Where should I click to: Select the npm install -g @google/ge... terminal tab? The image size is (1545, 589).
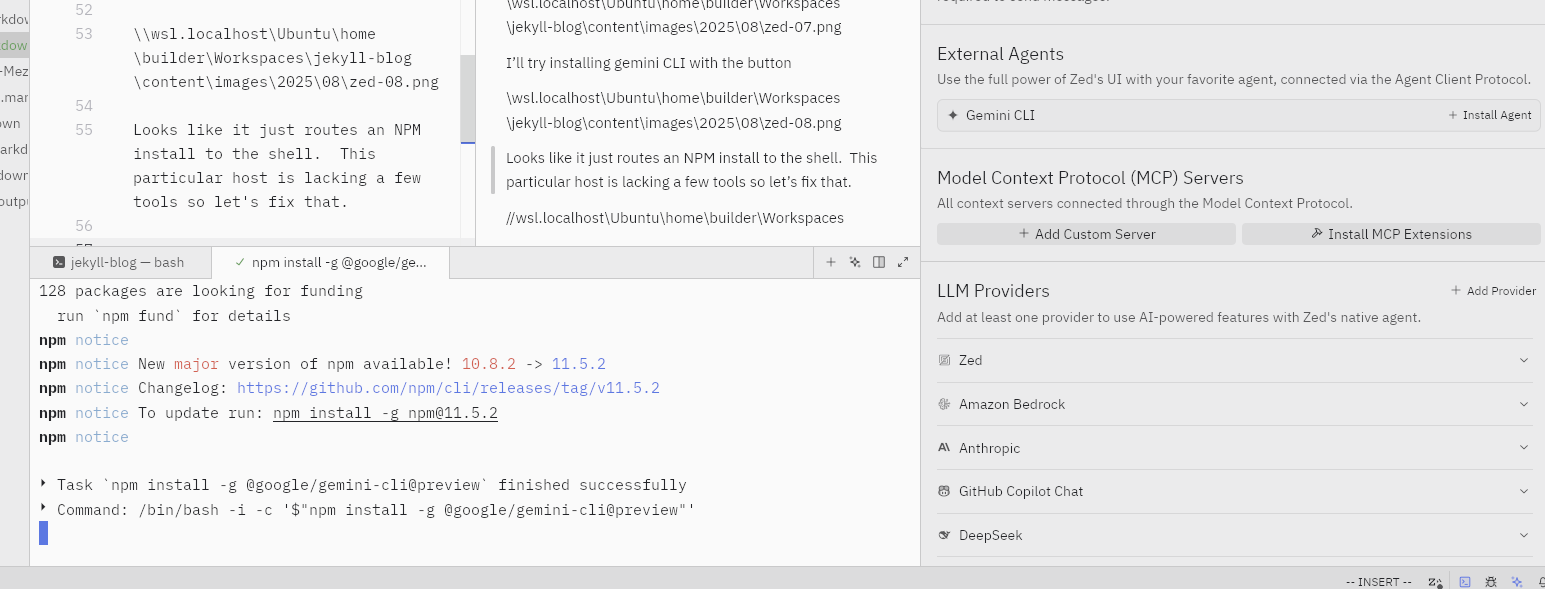coord(331,262)
